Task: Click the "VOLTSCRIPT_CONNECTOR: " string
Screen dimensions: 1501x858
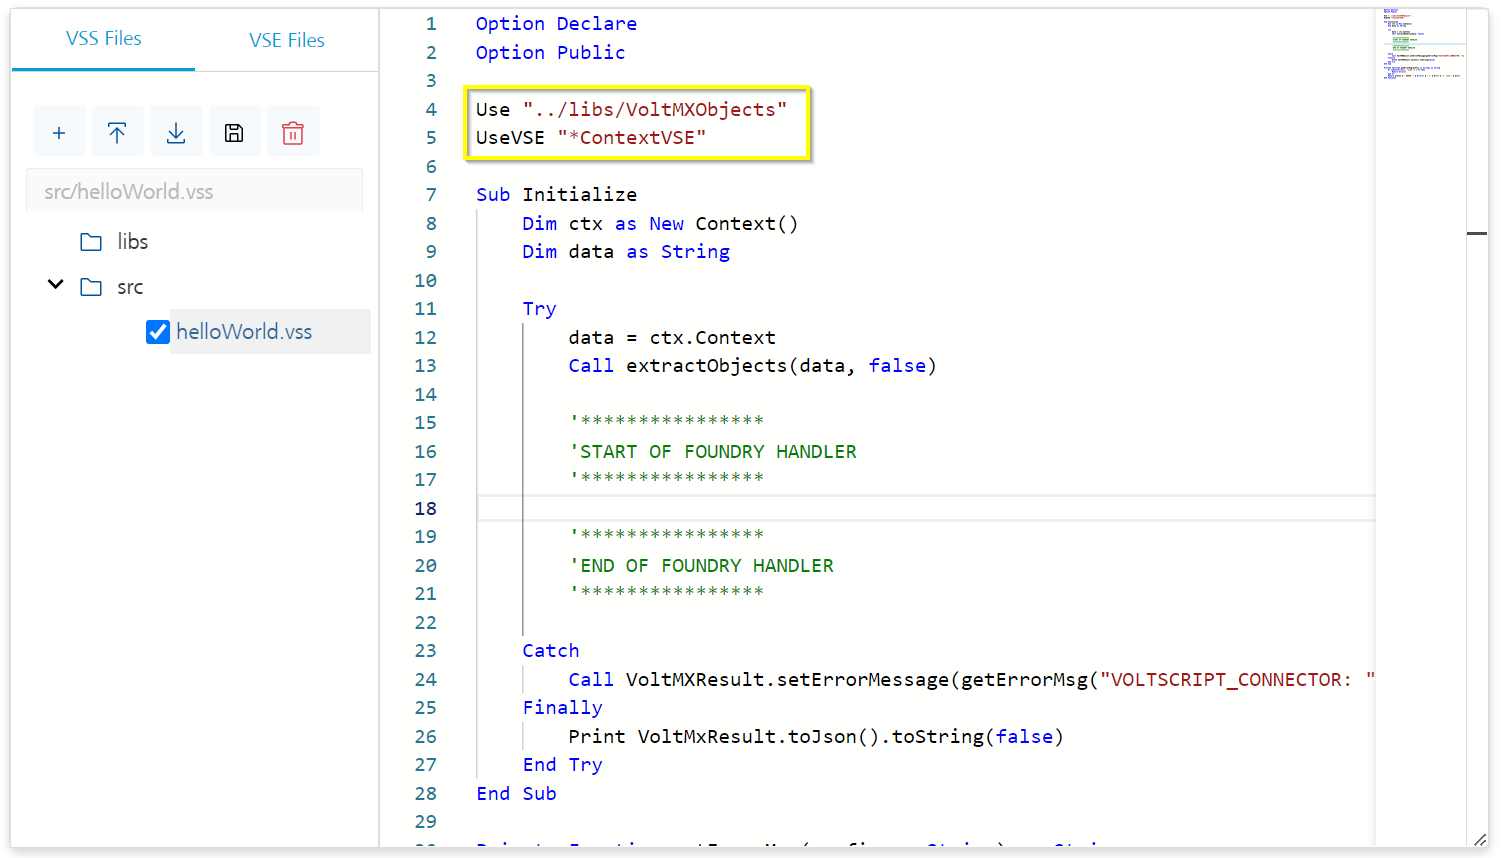Action: point(1237,680)
